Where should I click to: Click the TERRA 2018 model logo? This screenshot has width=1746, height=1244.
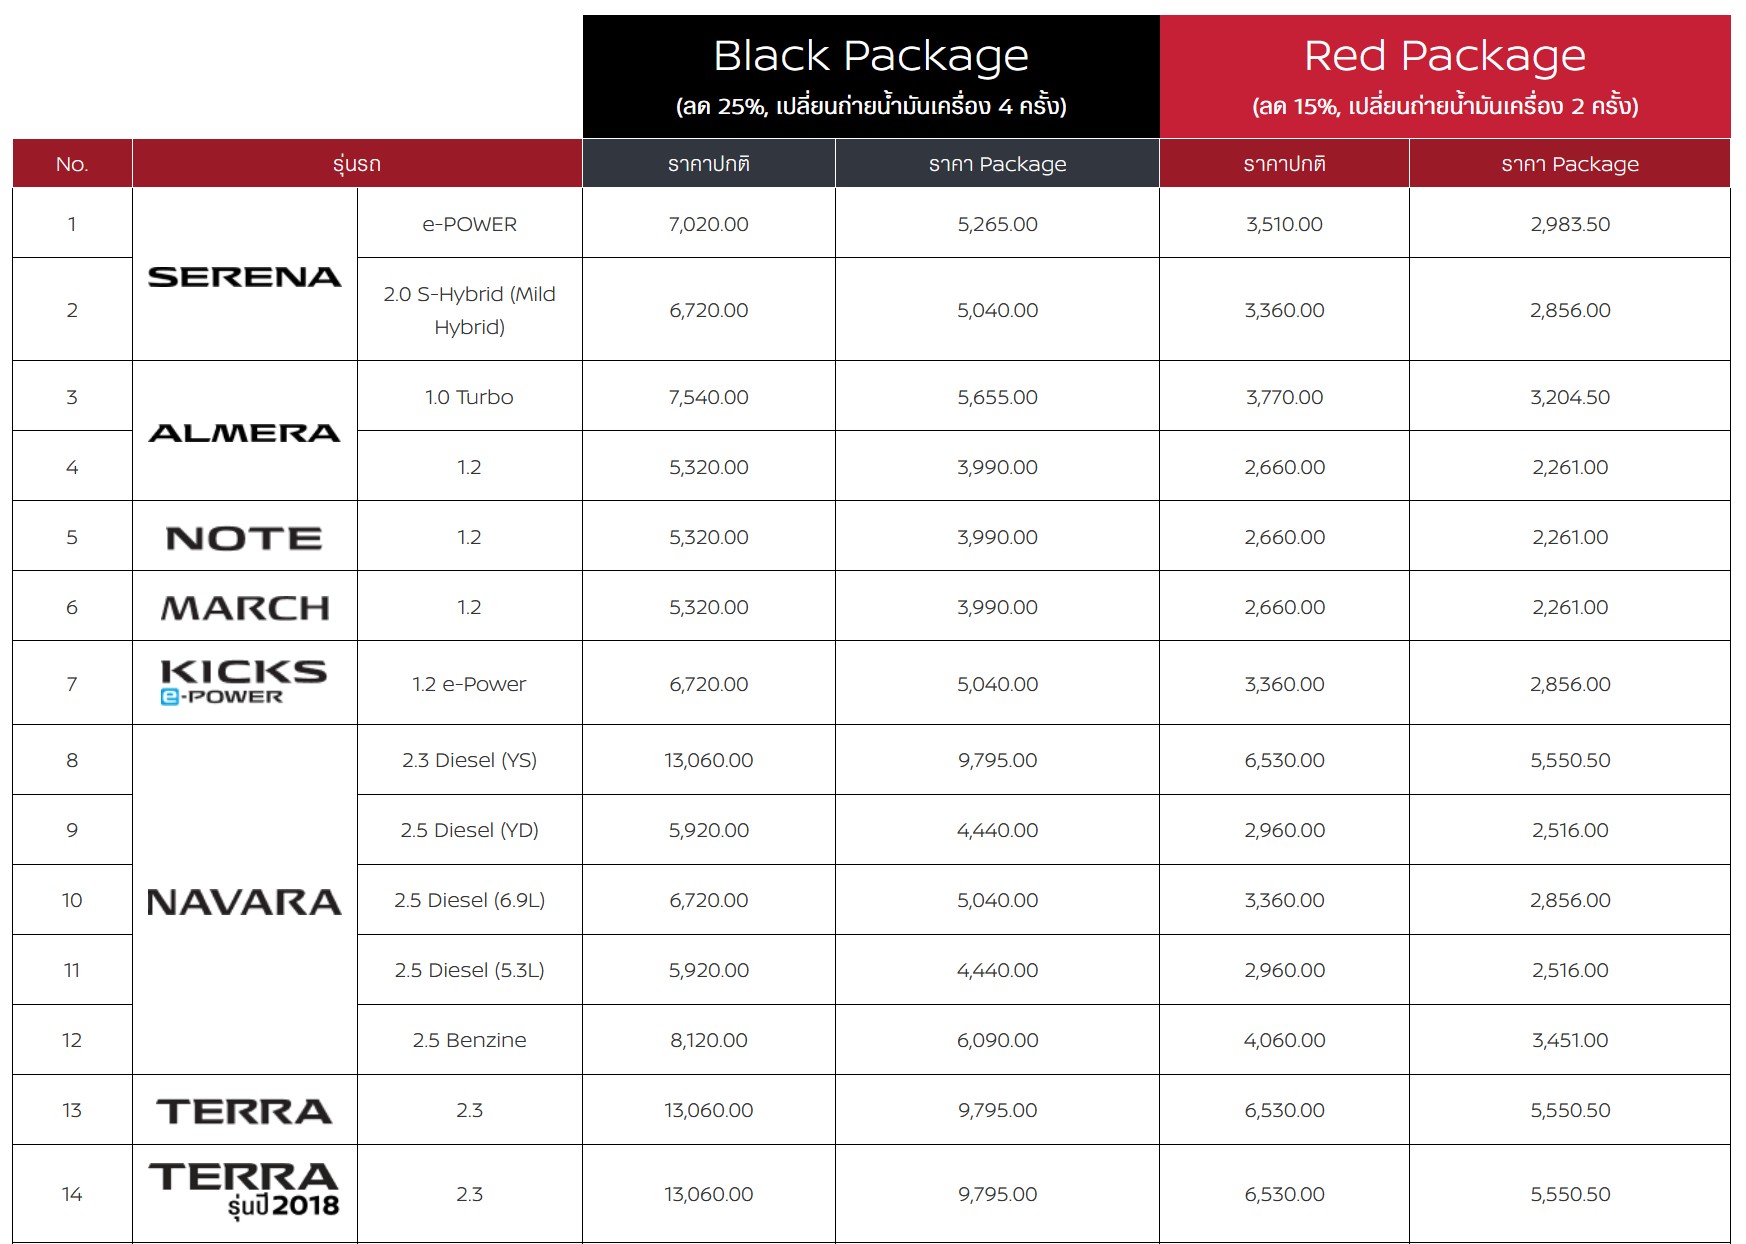[x=244, y=1190]
